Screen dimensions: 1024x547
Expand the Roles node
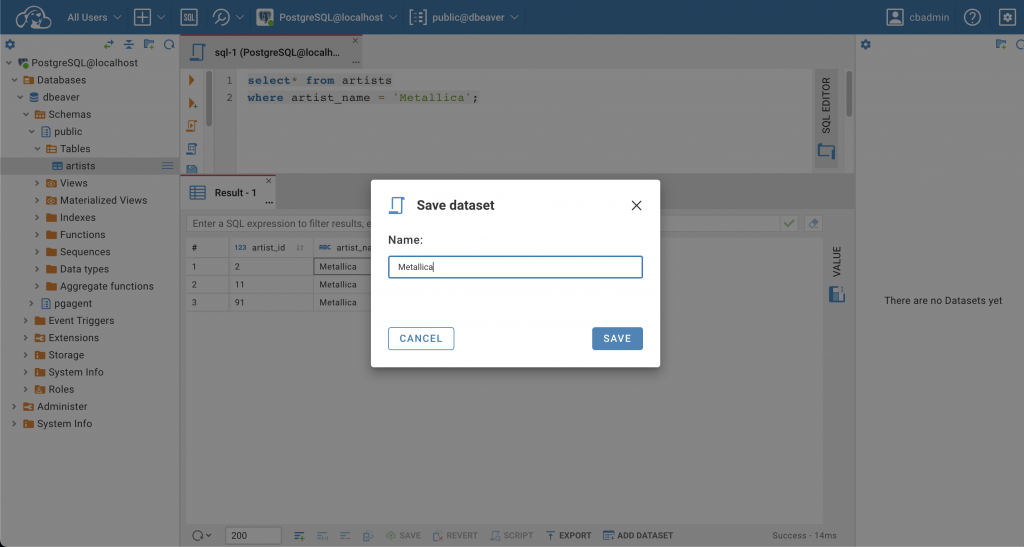(25, 390)
